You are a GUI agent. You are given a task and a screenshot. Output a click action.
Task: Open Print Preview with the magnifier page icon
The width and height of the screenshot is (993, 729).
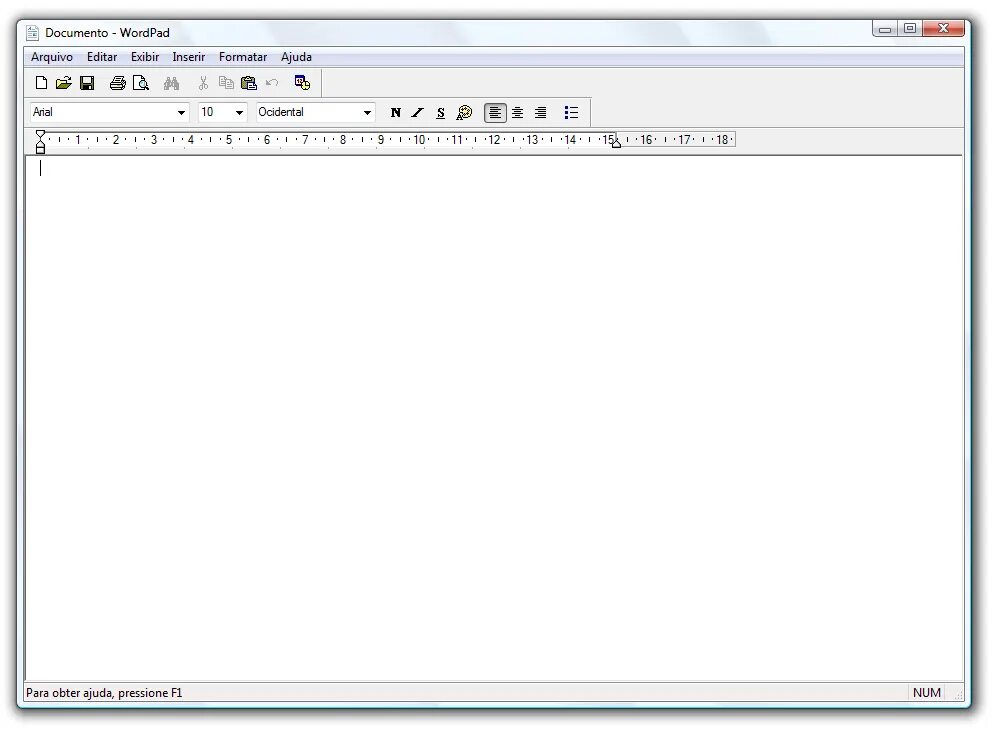pos(141,83)
